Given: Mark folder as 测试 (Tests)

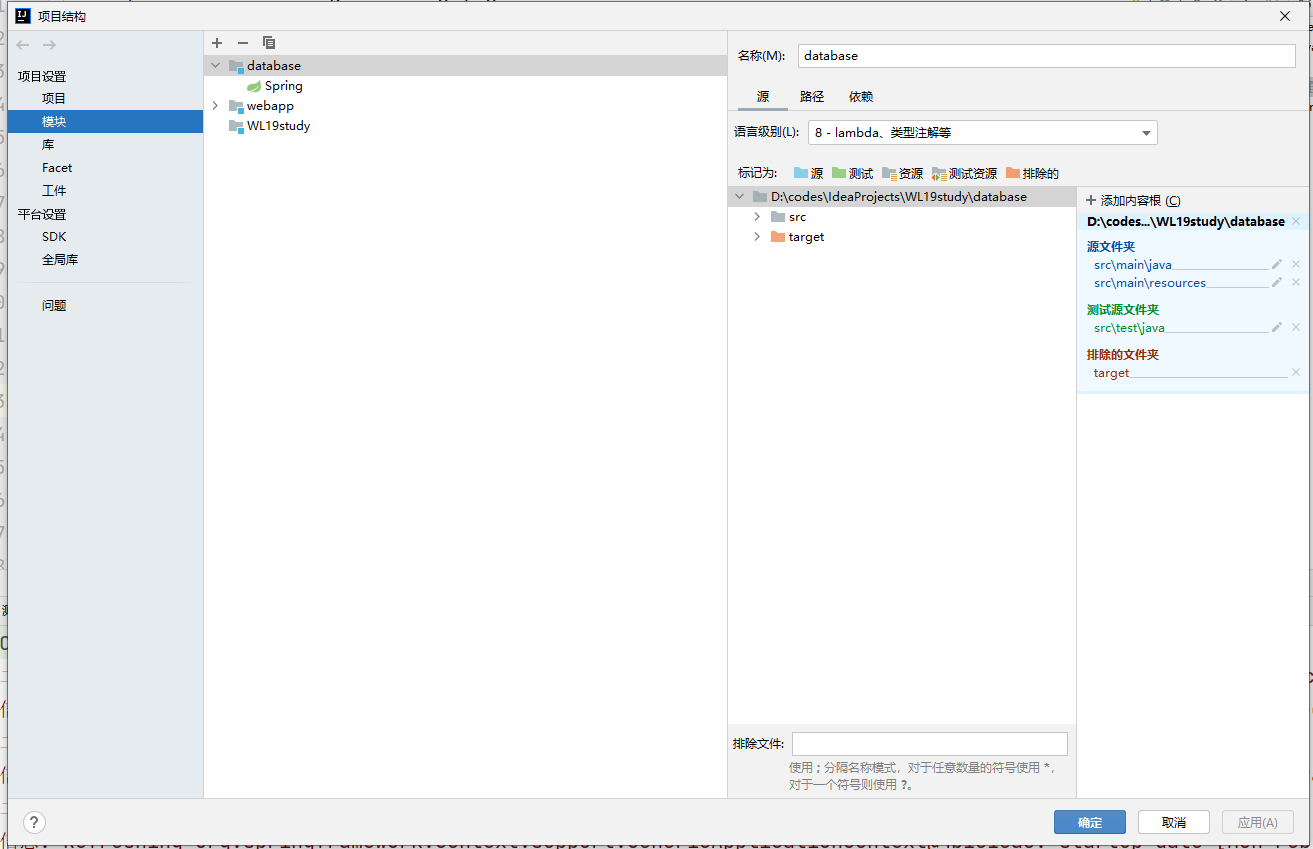Looking at the screenshot, I should pos(852,173).
